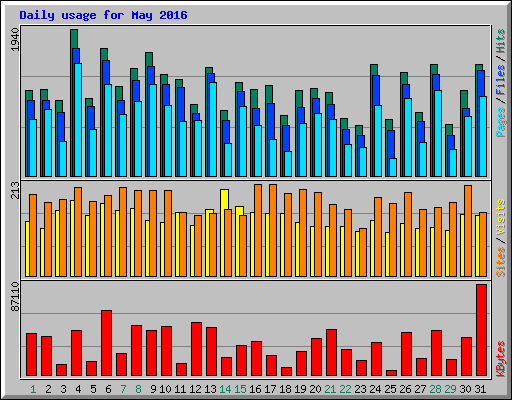Select the cyan Pages bar for day 28
Image resolution: width=512 pixels, height=400 pixels.
coord(438,133)
